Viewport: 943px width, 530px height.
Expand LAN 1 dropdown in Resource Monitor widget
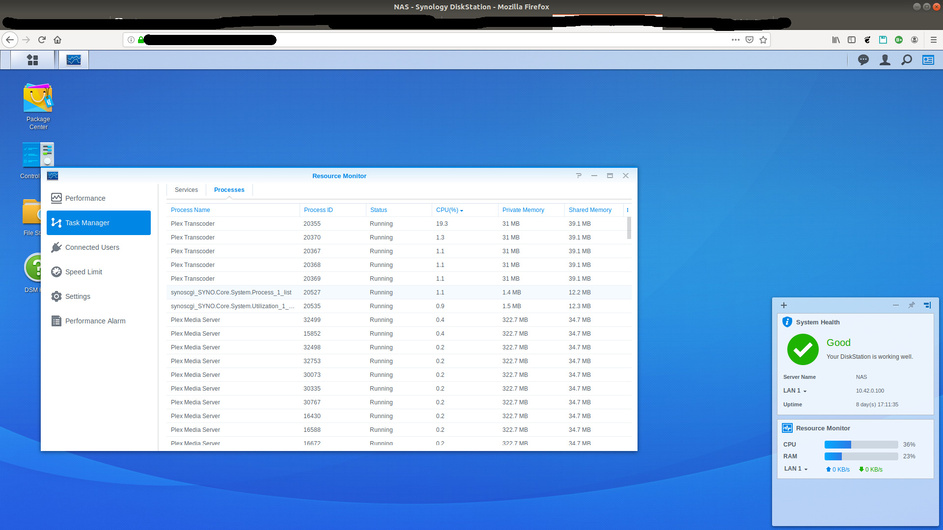795,469
